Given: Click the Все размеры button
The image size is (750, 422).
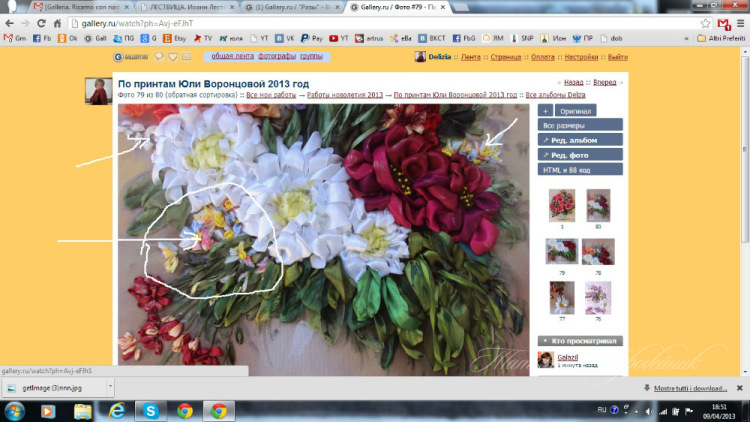Looking at the screenshot, I should [x=580, y=125].
